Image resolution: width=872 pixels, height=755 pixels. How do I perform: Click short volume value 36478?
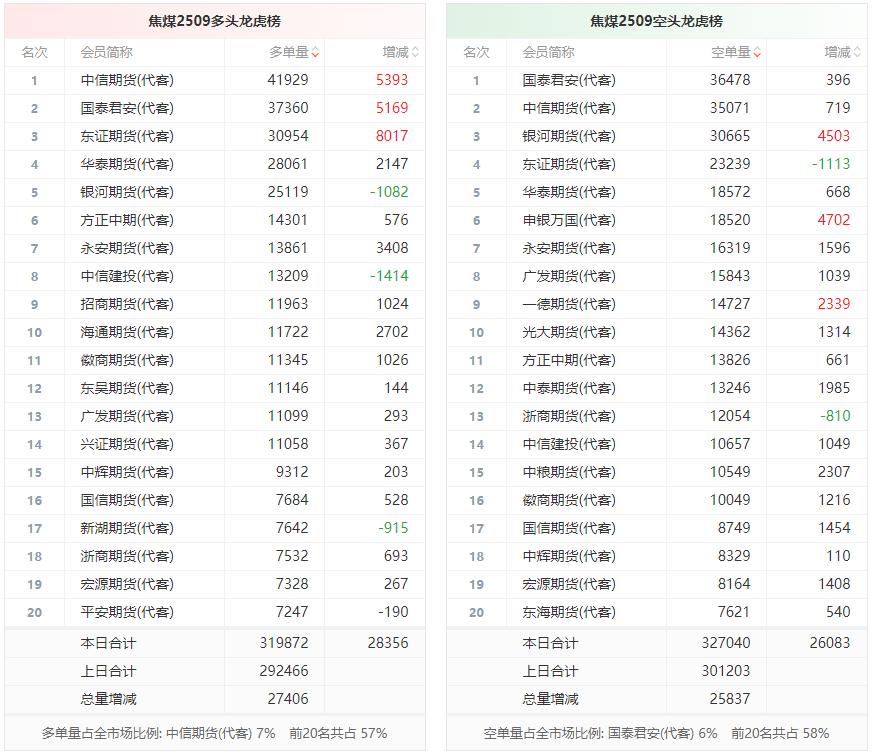pos(730,80)
